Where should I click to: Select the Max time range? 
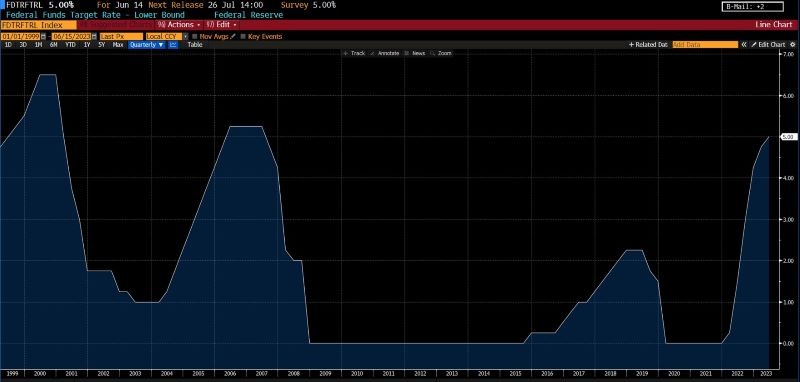118,45
